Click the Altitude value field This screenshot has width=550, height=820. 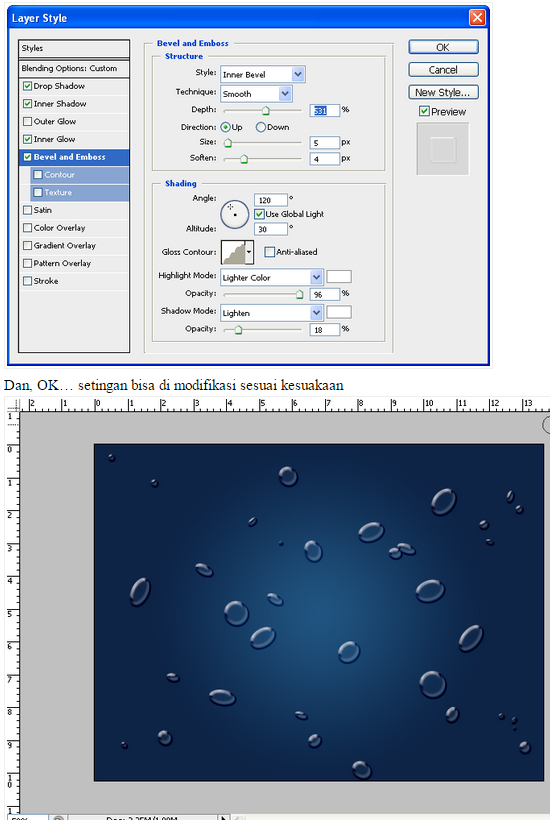point(271,229)
